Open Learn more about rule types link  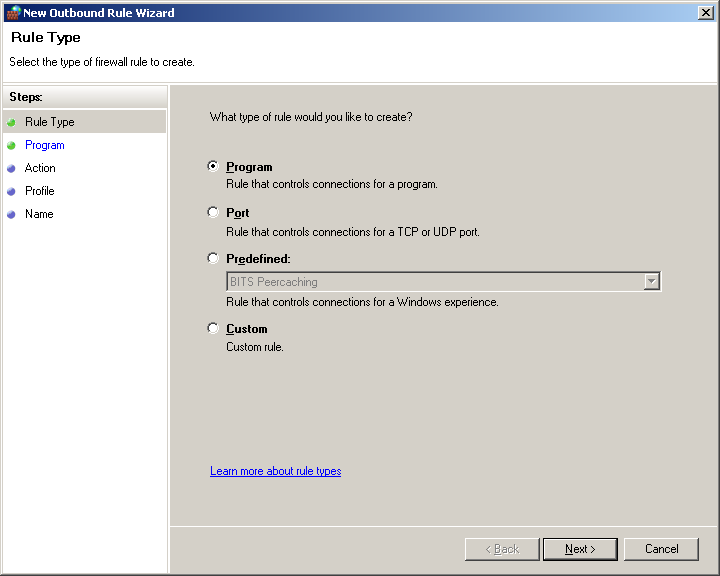[x=276, y=471]
